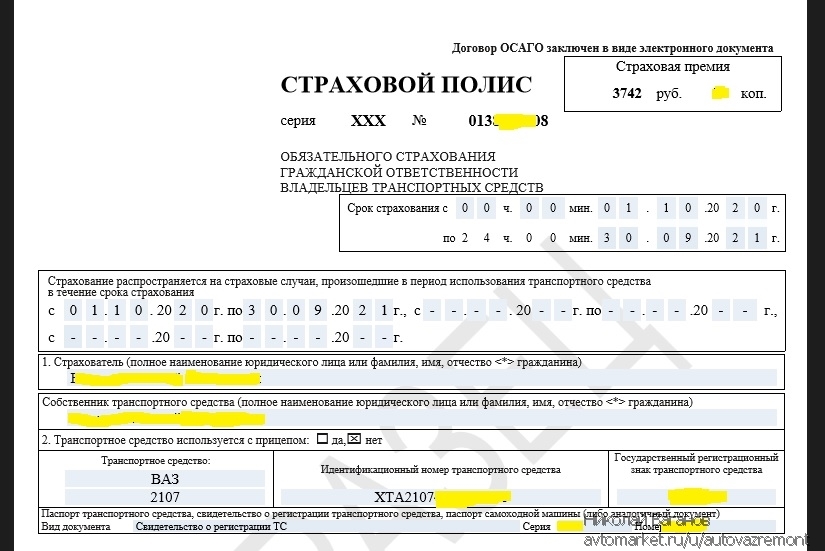Image resolution: width=825 pixels, height=551 pixels.
Task: Click the vehicle owner name field
Action: tap(422, 418)
